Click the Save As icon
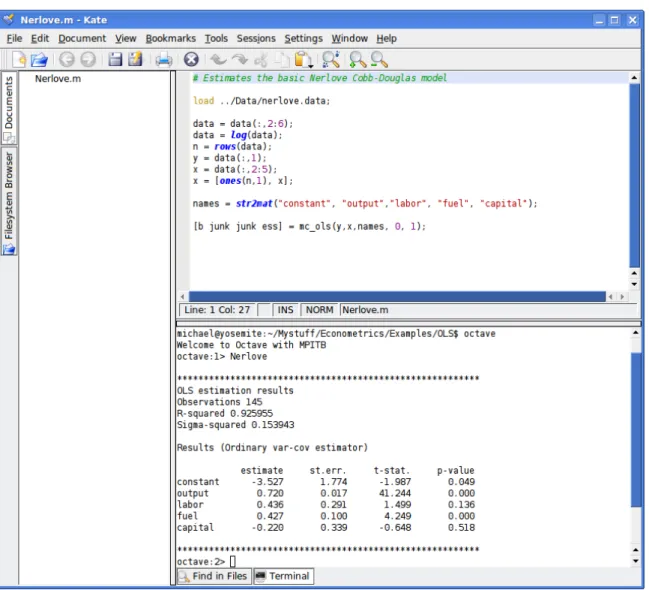Screen dimensions: 649x590 click(x=135, y=60)
